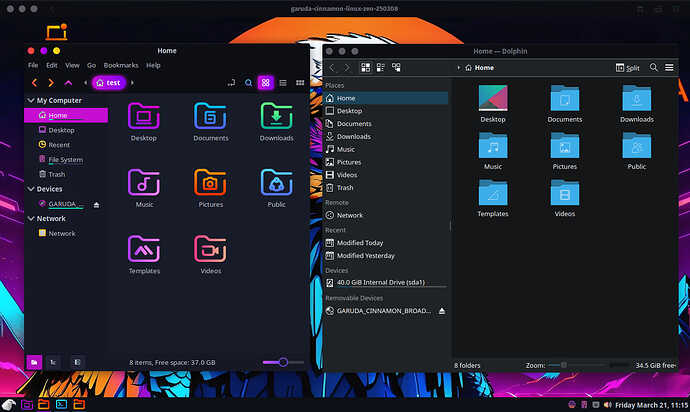The height and width of the screenshot is (412, 690).
Task: Open the Dolphin hamburger menu
Action: [669, 67]
